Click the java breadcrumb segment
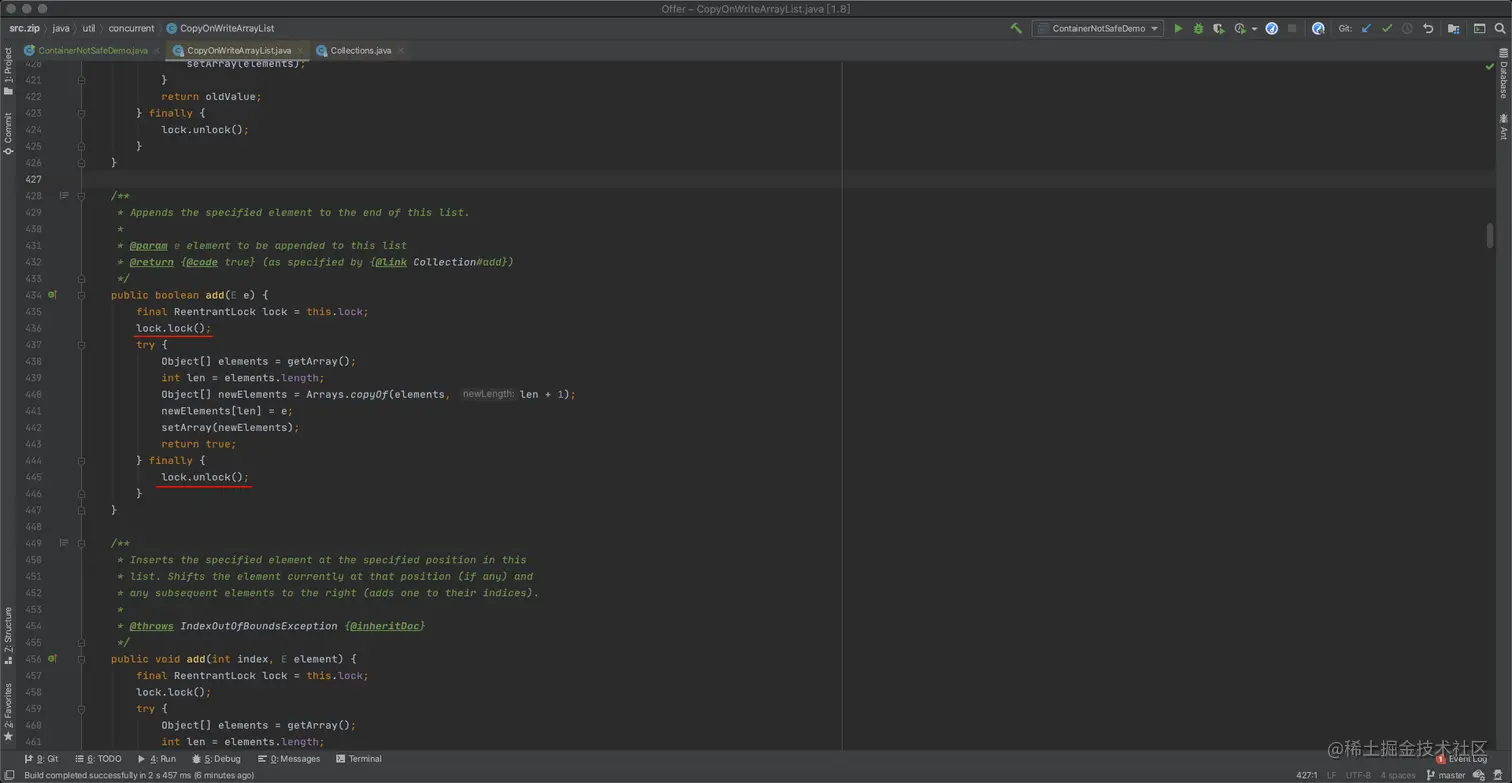This screenshot has width=1512, height=783. (61, 29)
